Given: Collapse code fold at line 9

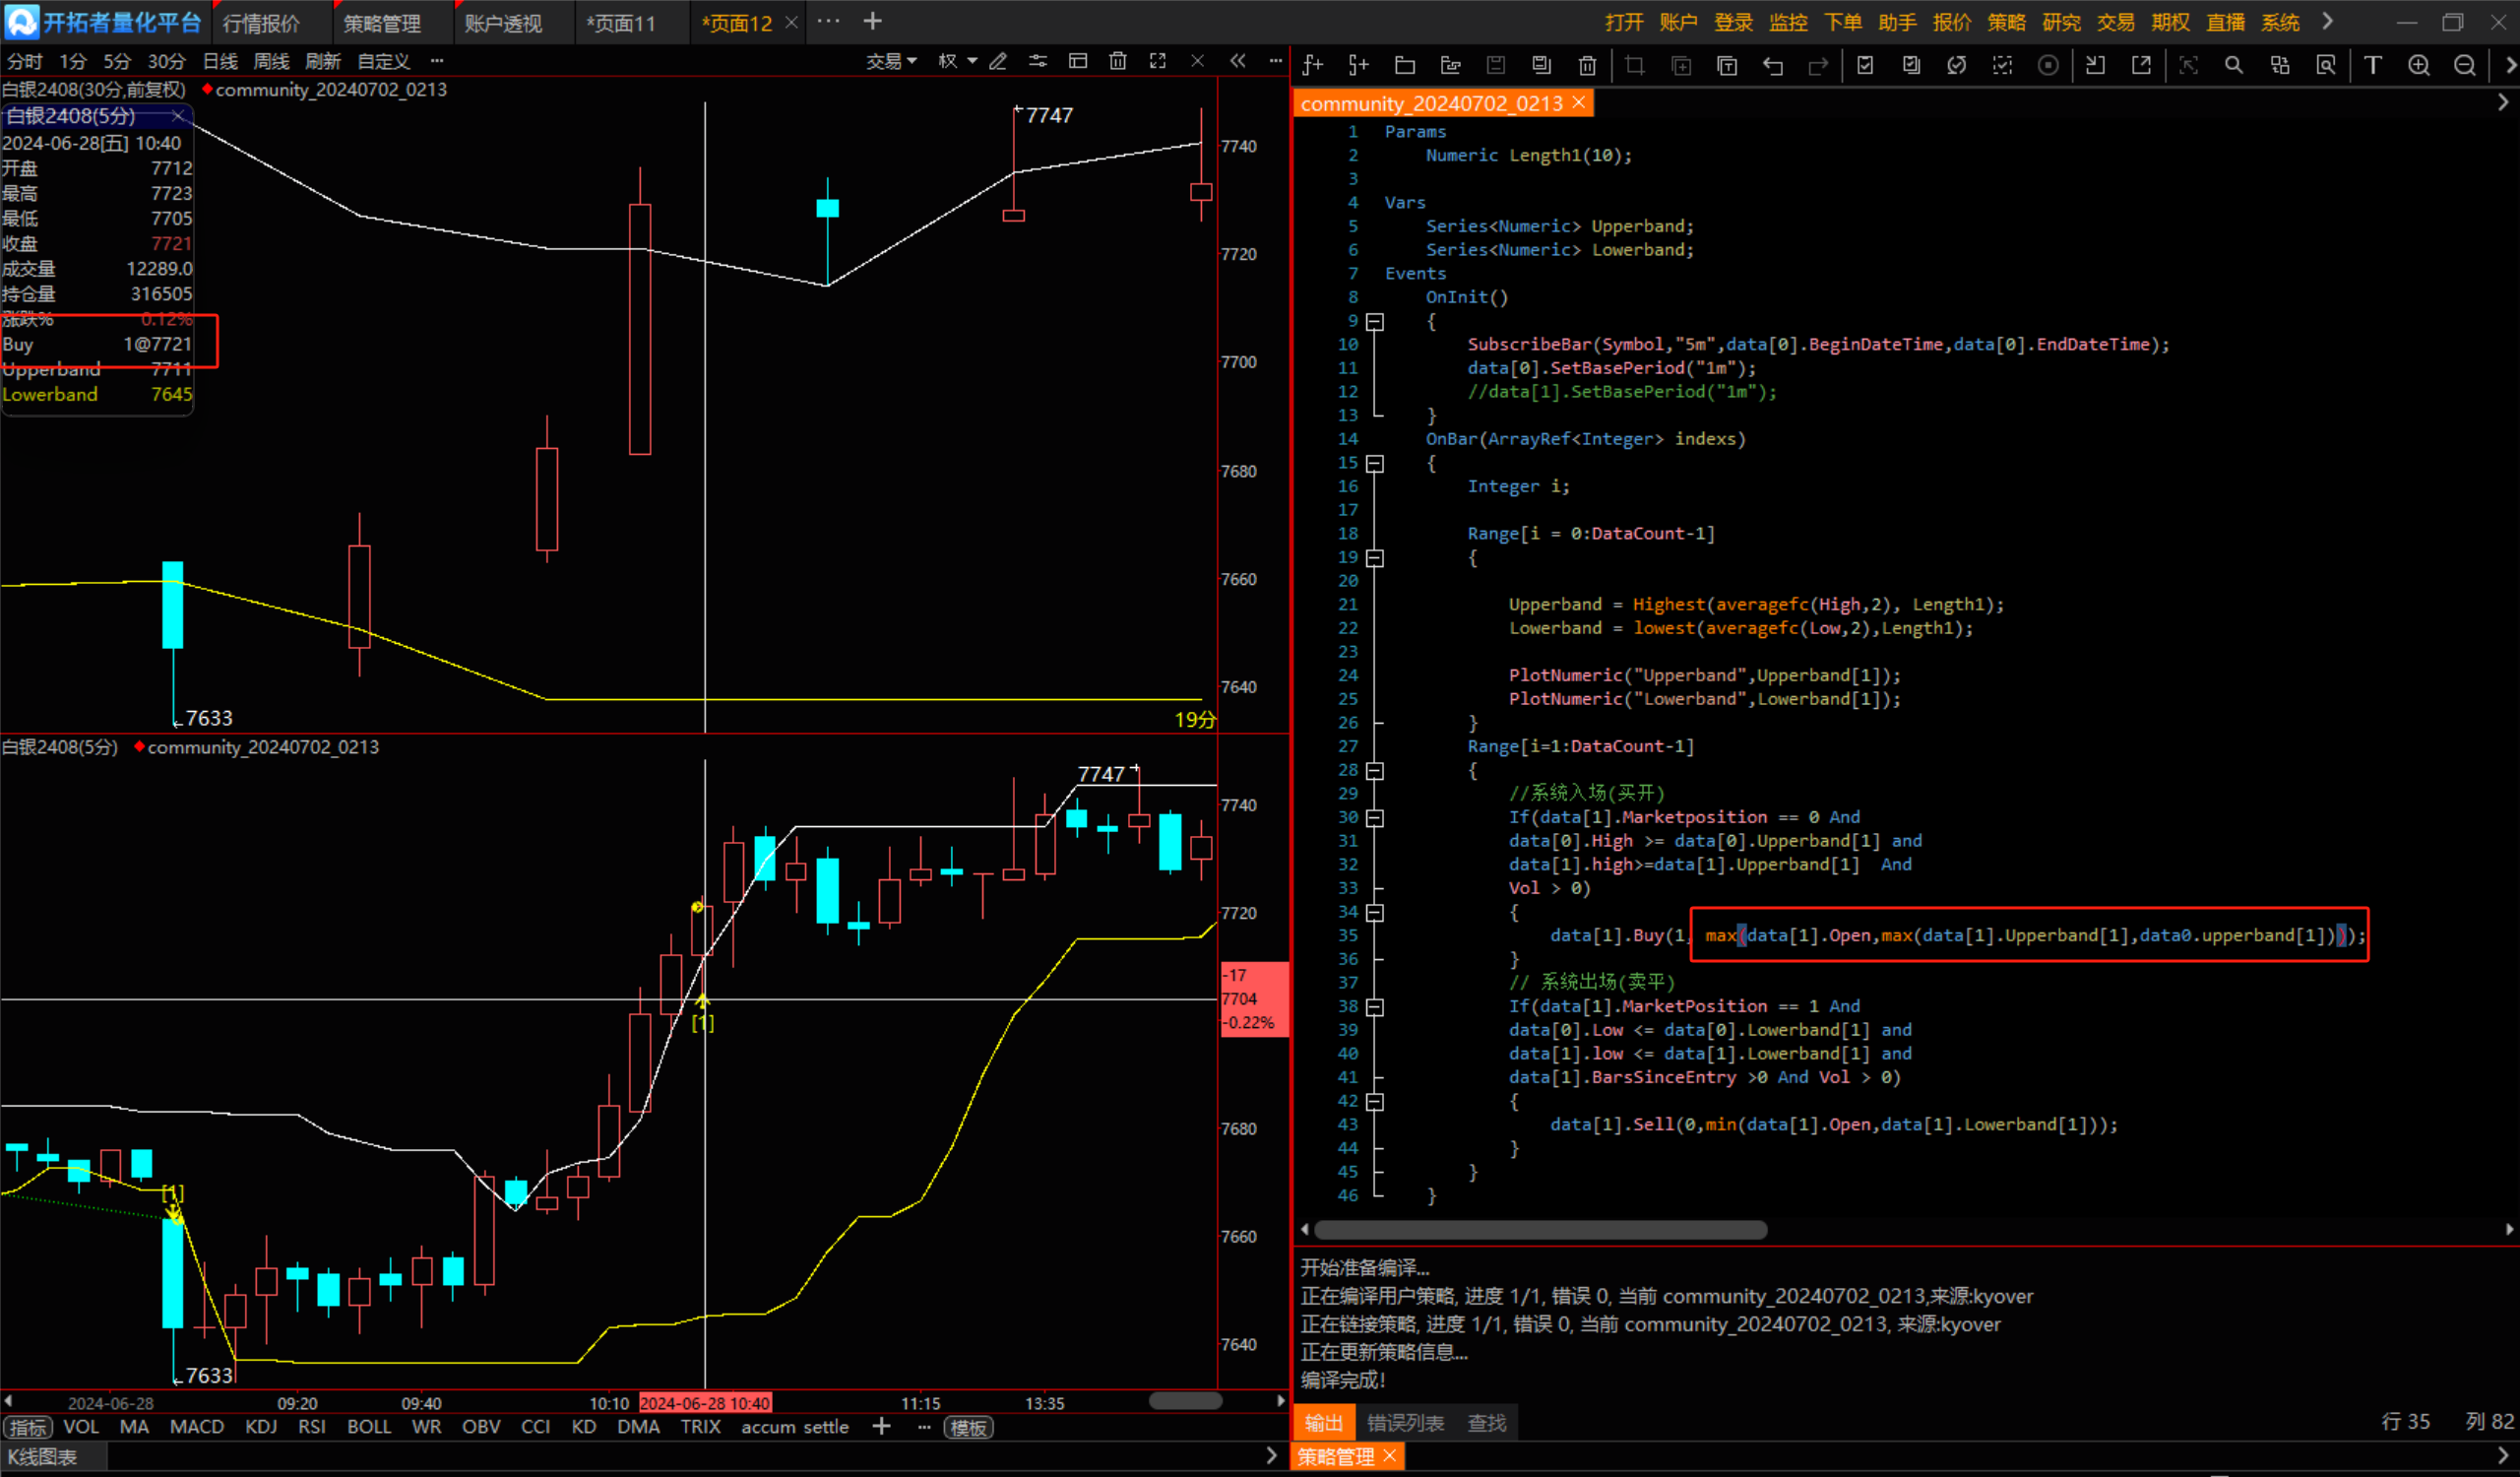Looking at the screenshot, I should click(x=1376, y=322).
